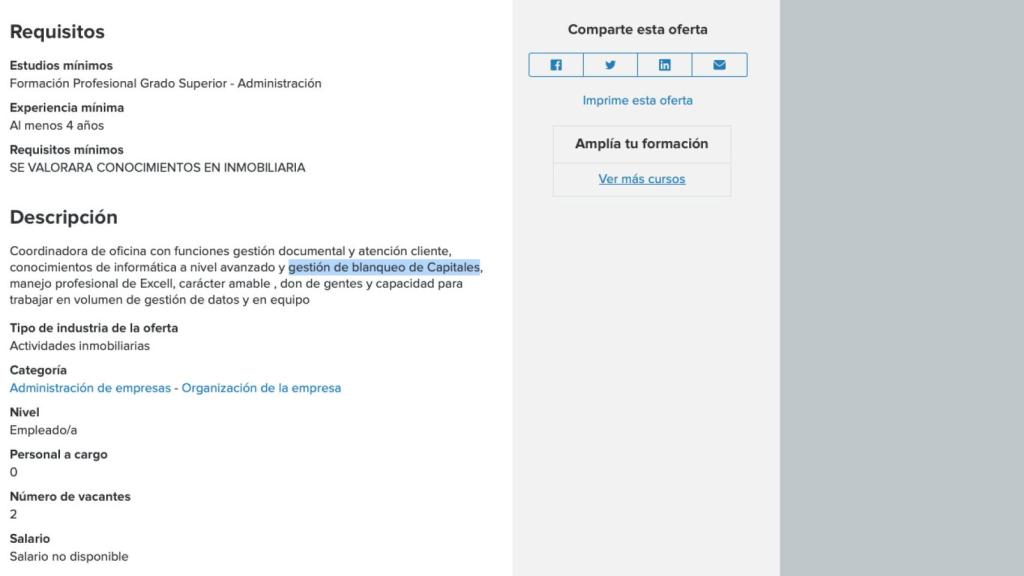Share the offer on Facebook
The width and height of the screenshot is (1024, 576).
click(556, 64)
